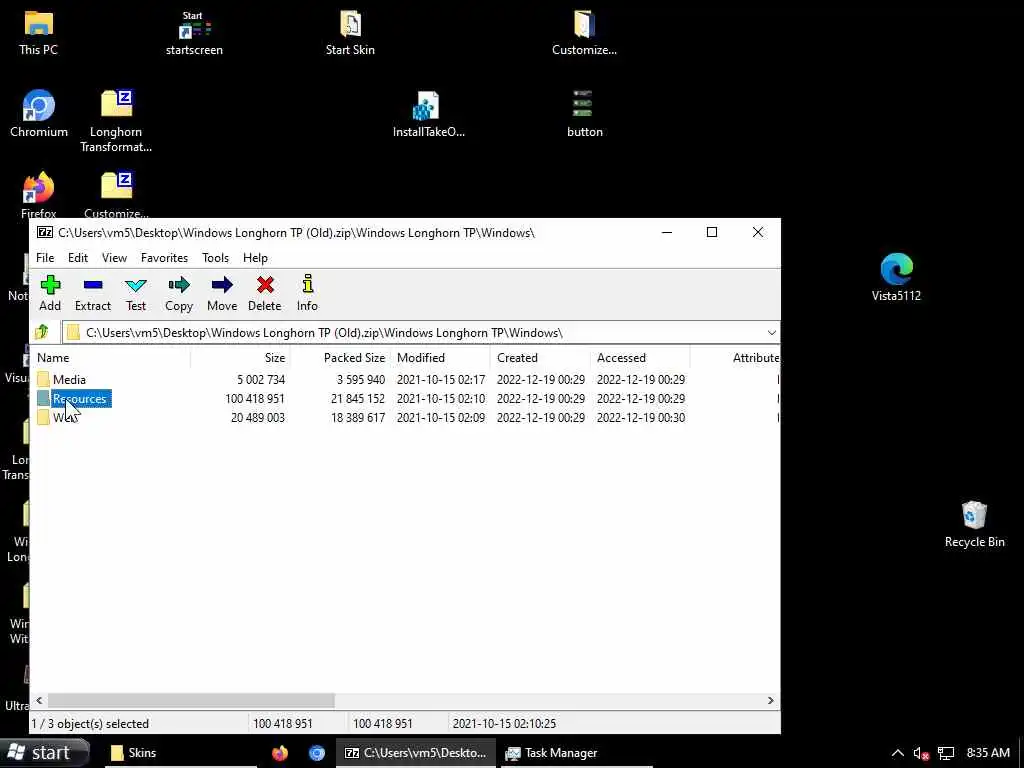Click the Firefox icon on the taskbar

tap(280, 753)
